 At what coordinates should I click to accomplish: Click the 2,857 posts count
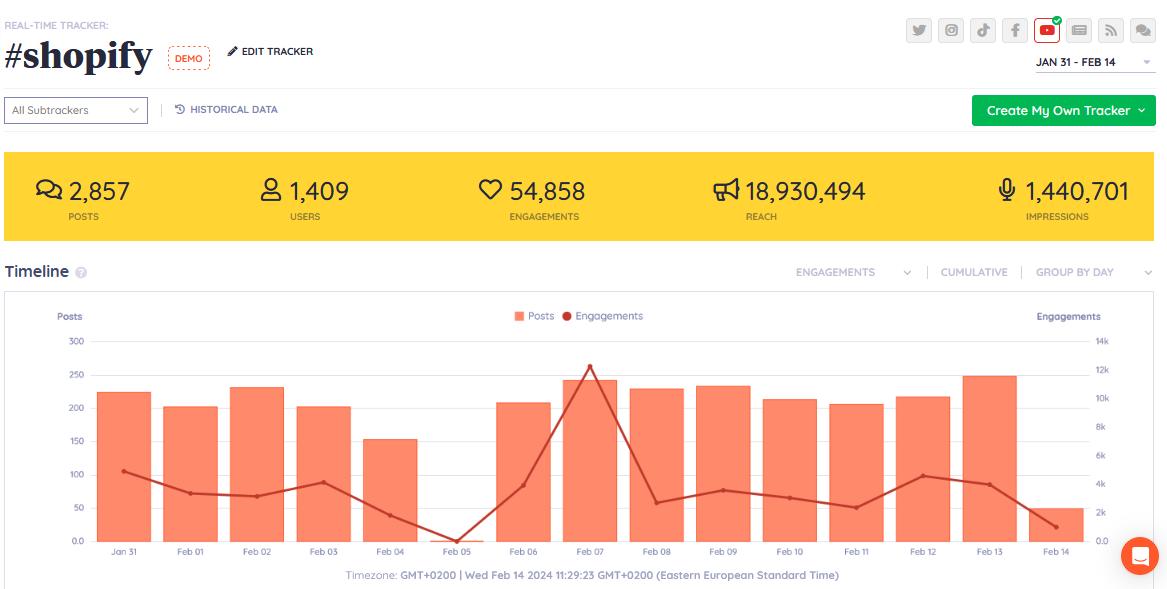point(99,191)
